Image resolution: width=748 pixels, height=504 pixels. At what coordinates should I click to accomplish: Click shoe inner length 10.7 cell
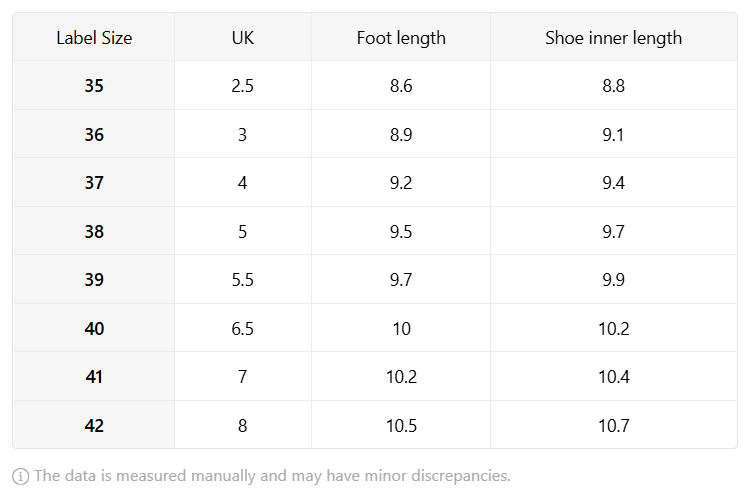(x=613, y=425)
